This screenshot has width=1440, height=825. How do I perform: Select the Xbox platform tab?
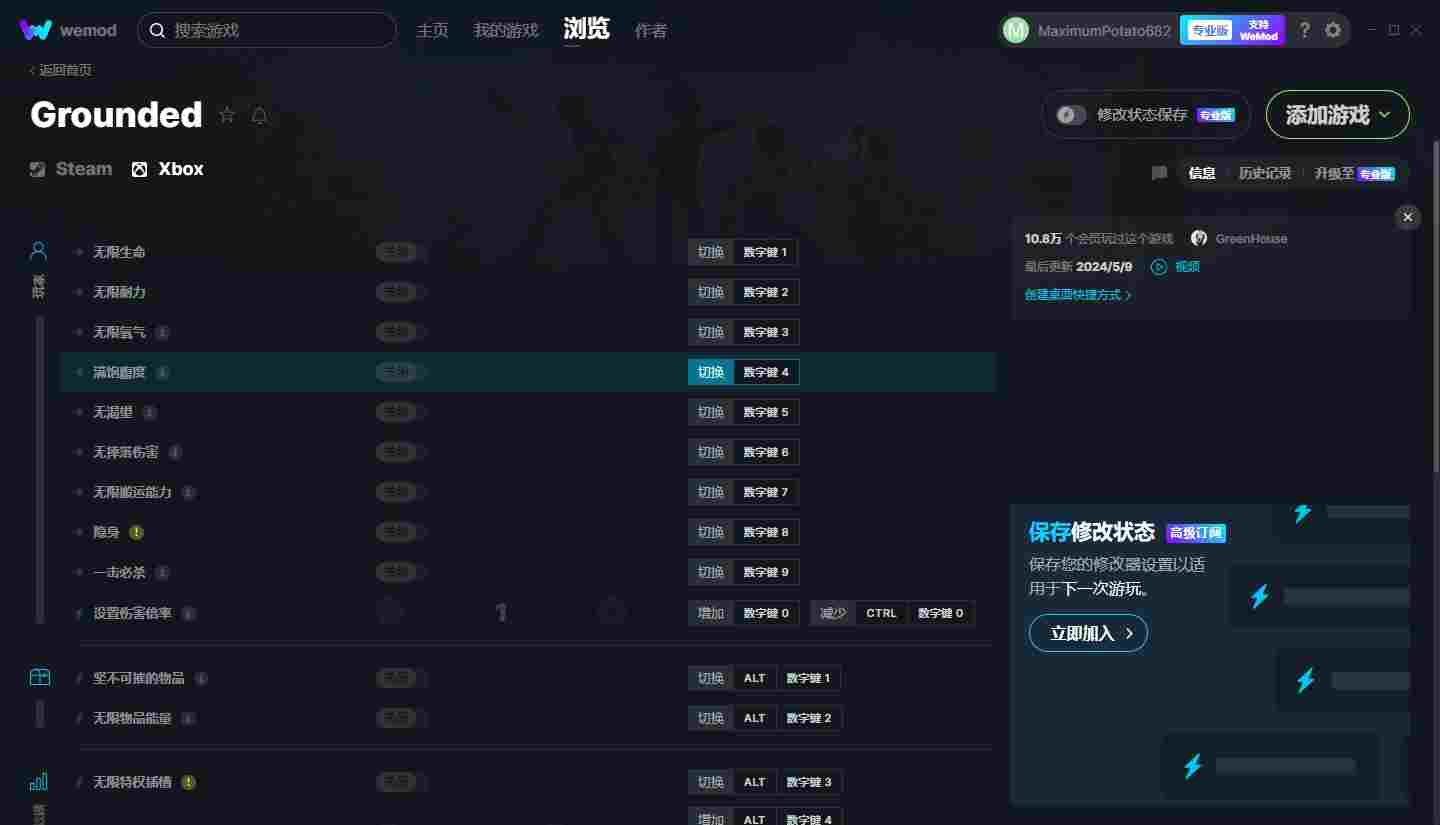pyautogui.click(x=167, y=169)
